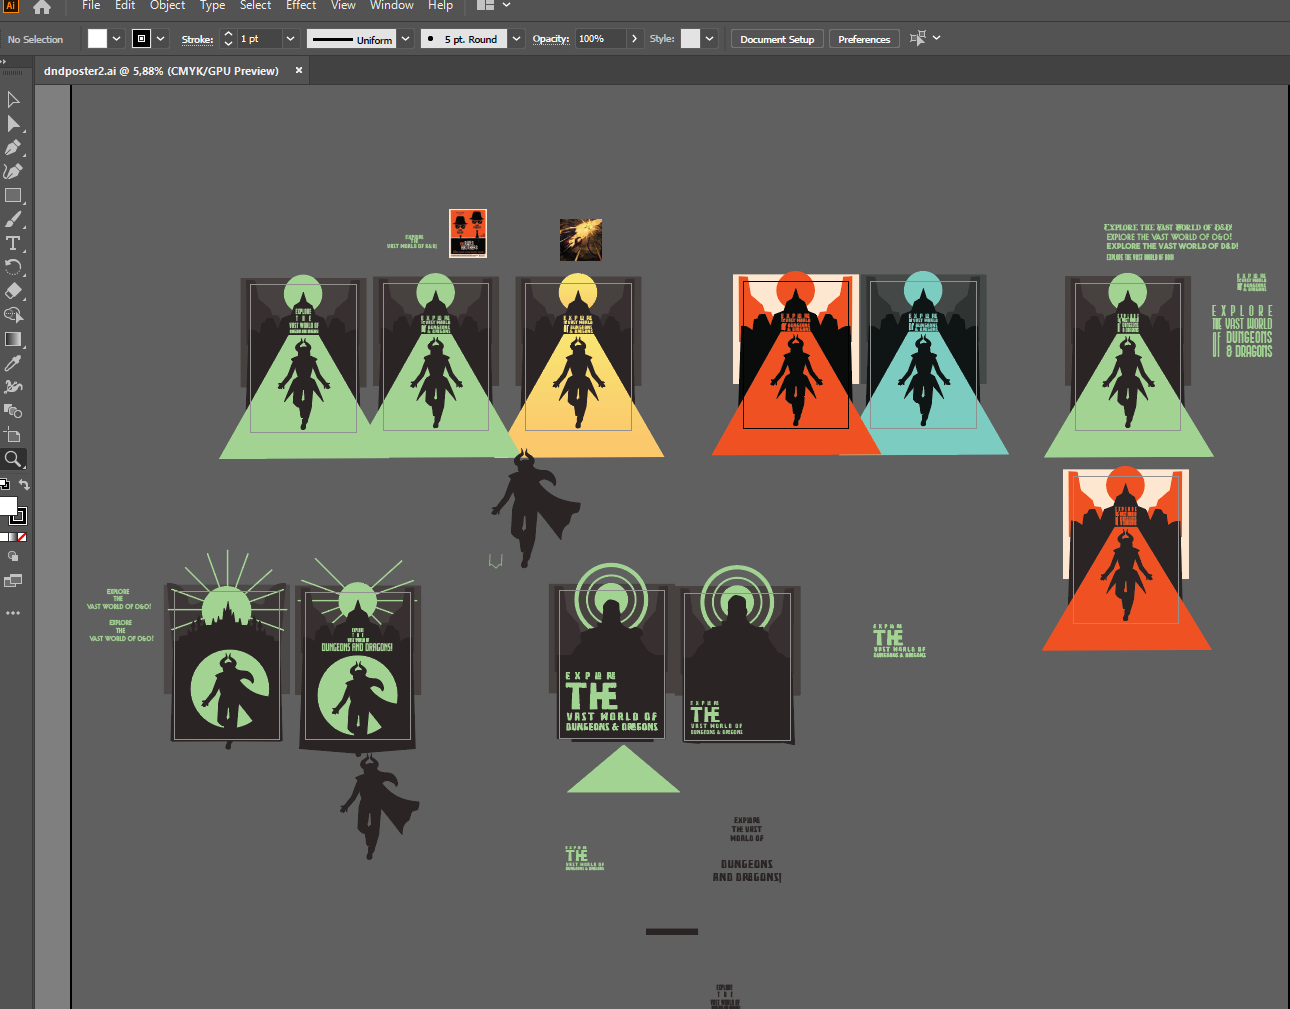Click the control bar Fill swatch
This screenshot has height=1009, width=1290.
pyautogui.click(x=97, y=39)
